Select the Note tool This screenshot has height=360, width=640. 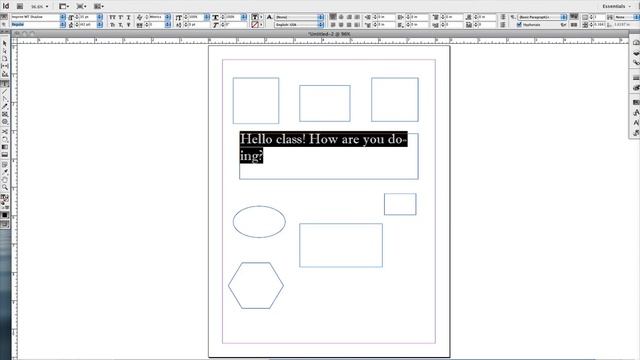click(x=4, y=164)
